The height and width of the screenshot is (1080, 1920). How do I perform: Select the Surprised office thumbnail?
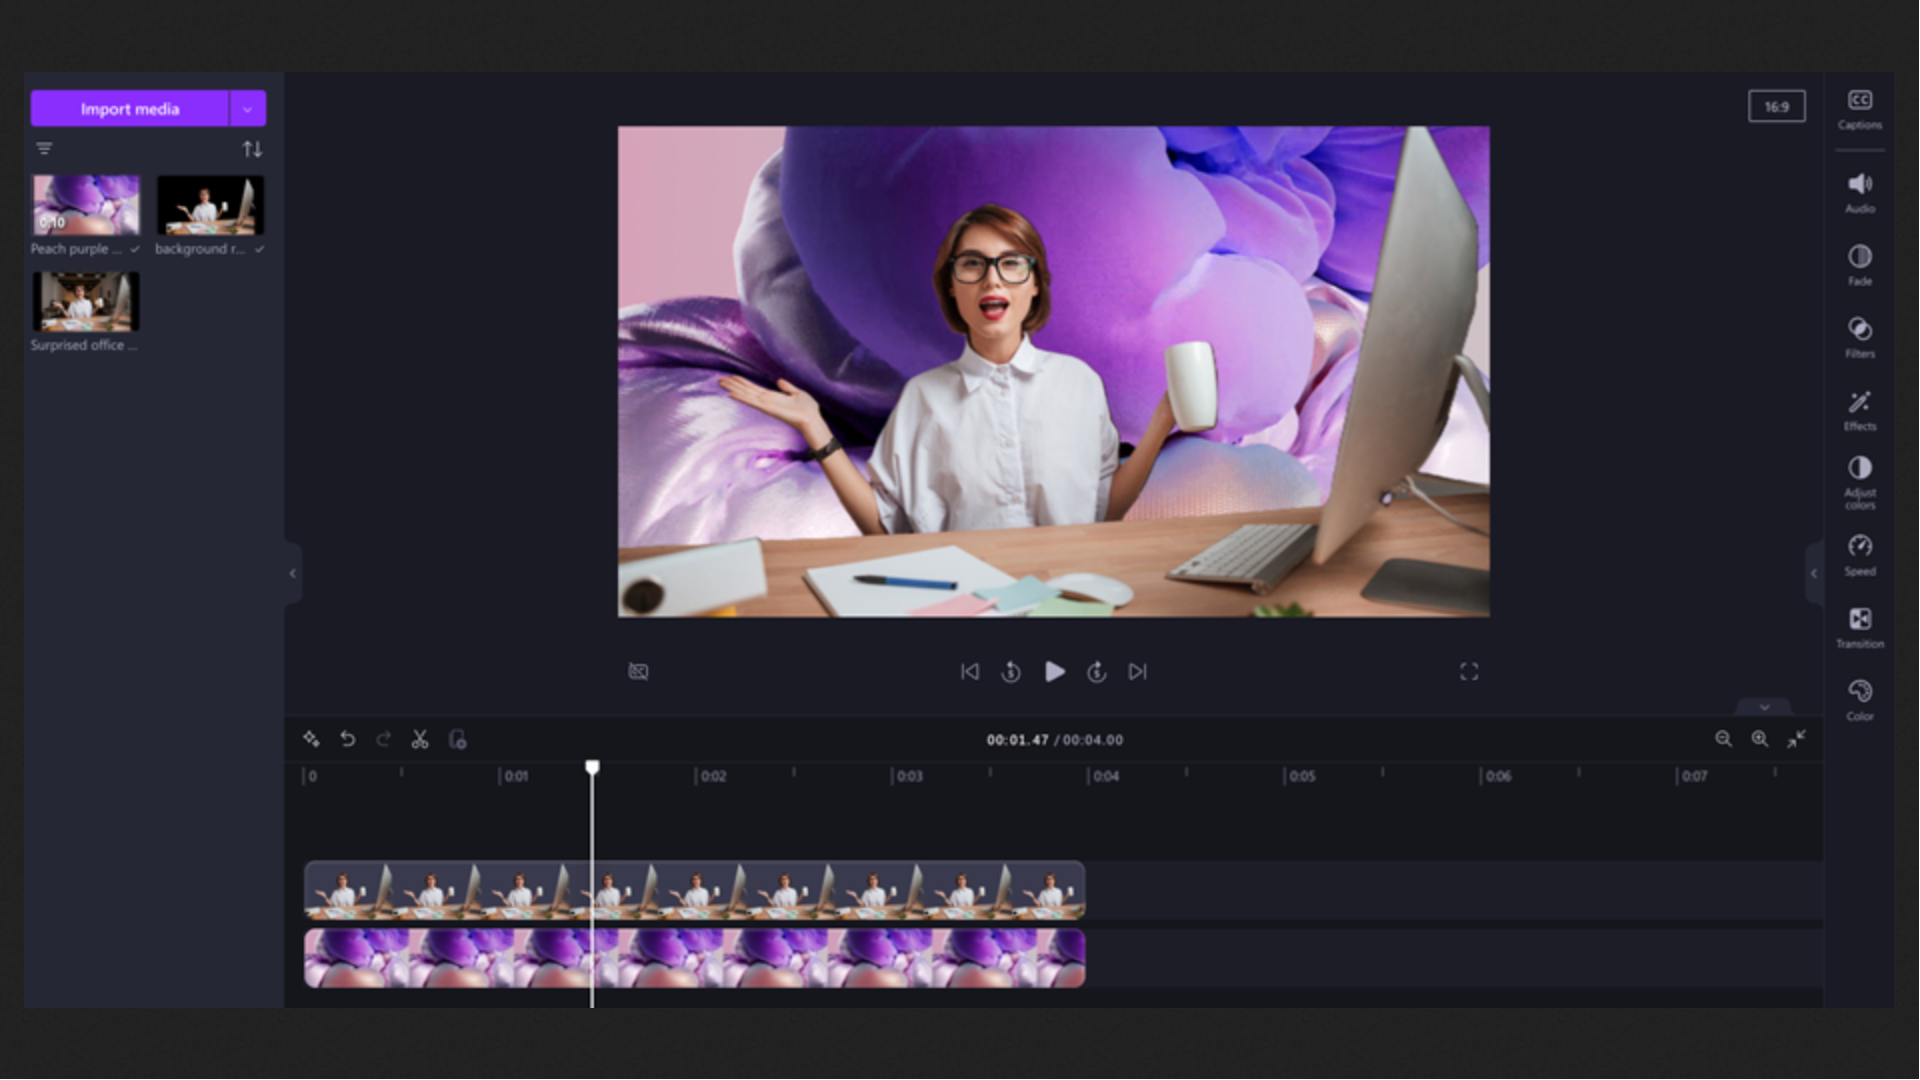85,301
